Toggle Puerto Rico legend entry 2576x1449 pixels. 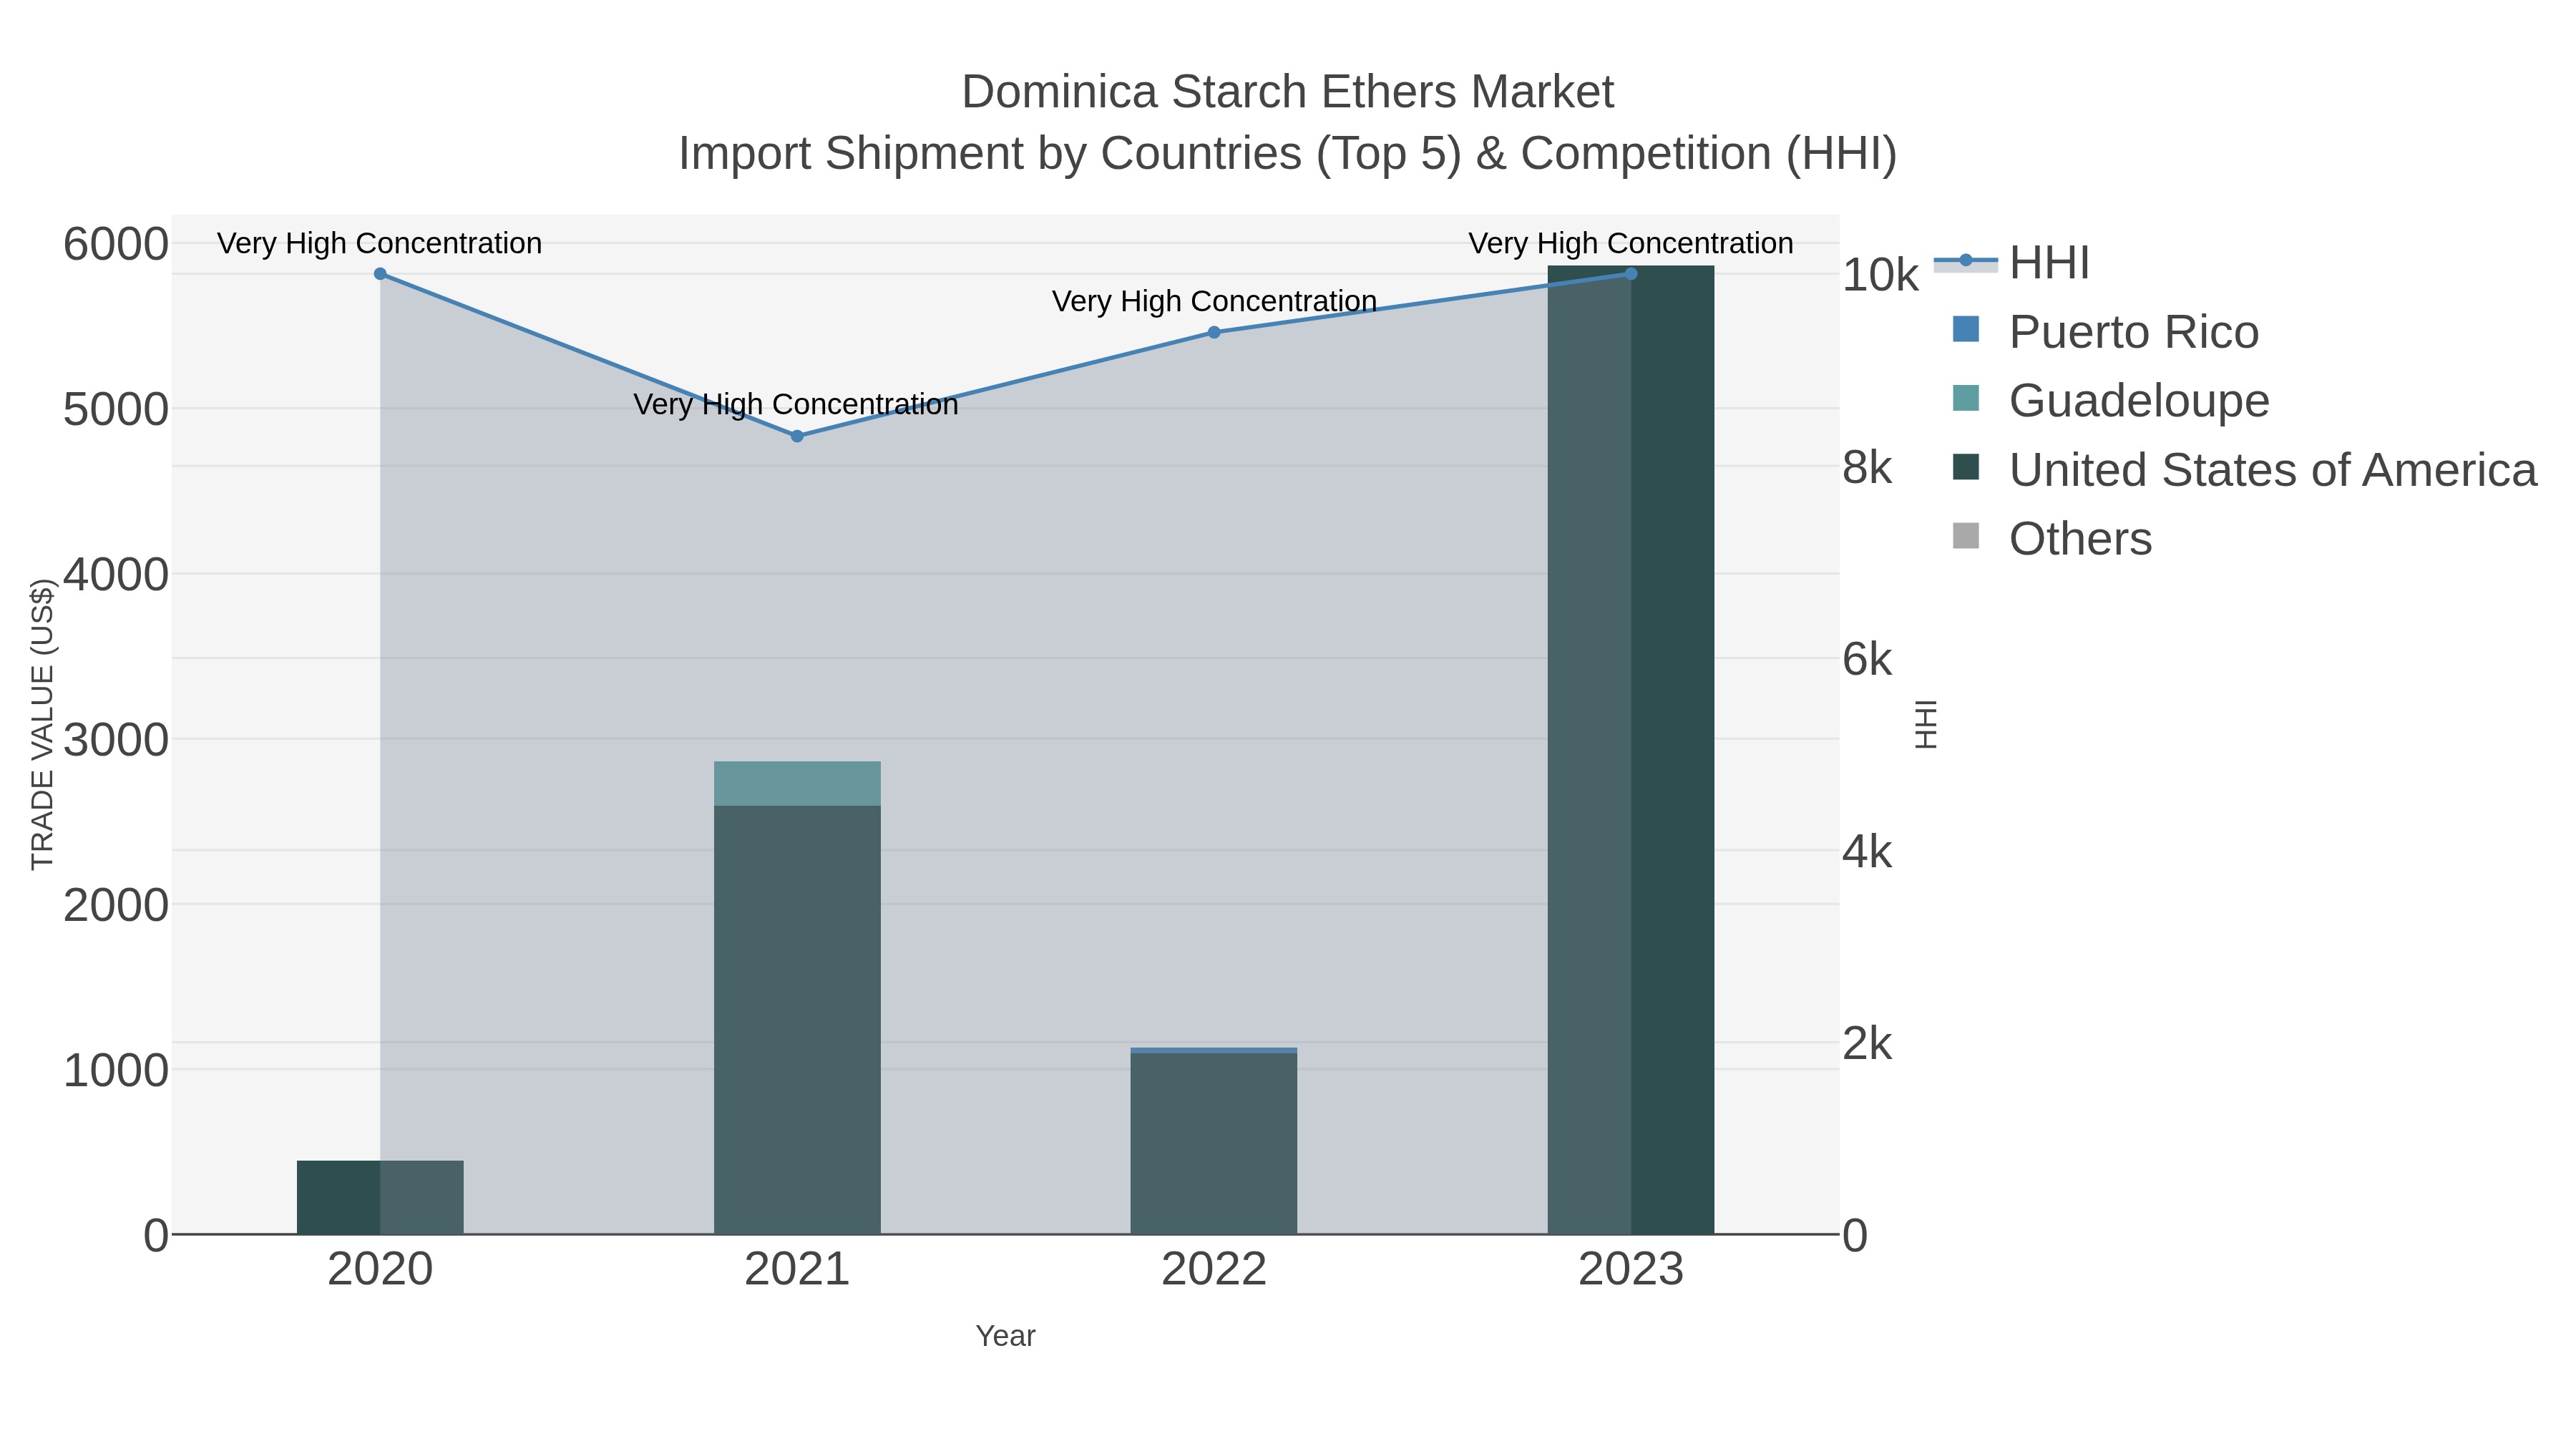pos(2105,332)
